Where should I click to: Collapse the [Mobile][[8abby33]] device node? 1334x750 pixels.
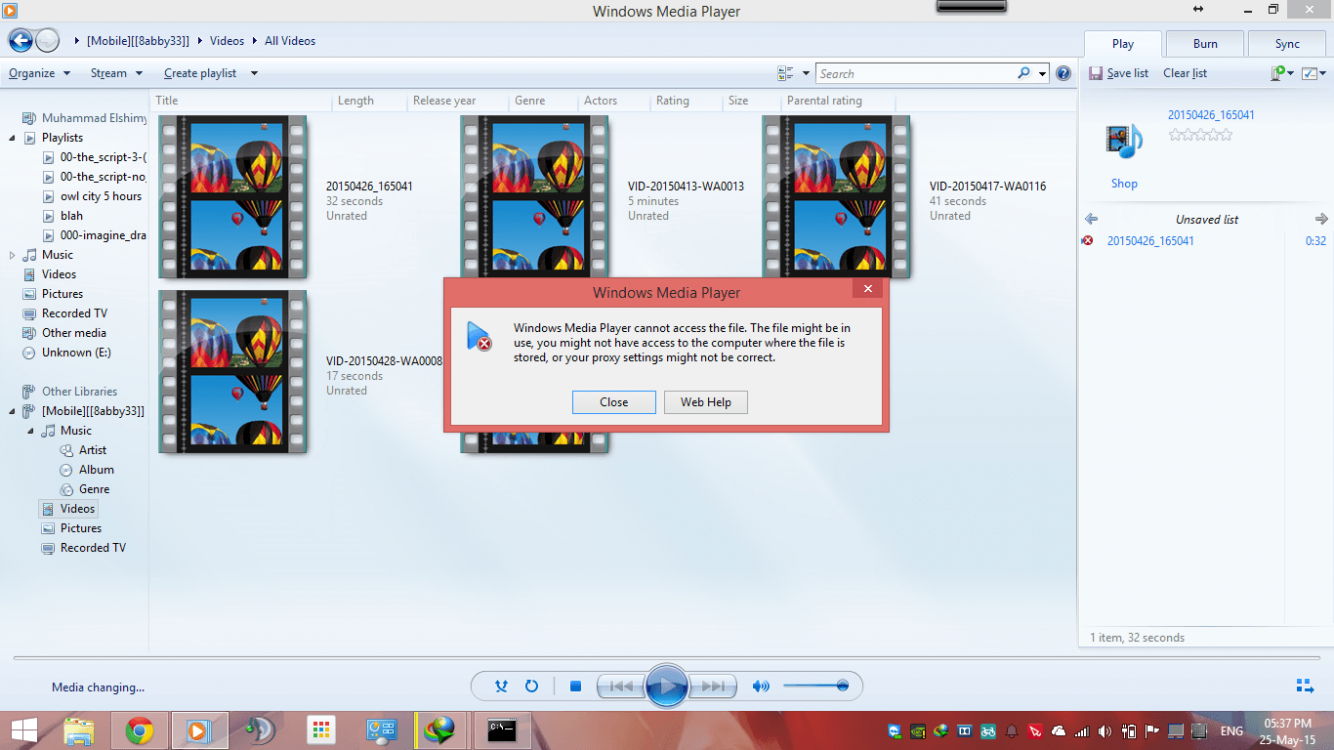point(12,411)
